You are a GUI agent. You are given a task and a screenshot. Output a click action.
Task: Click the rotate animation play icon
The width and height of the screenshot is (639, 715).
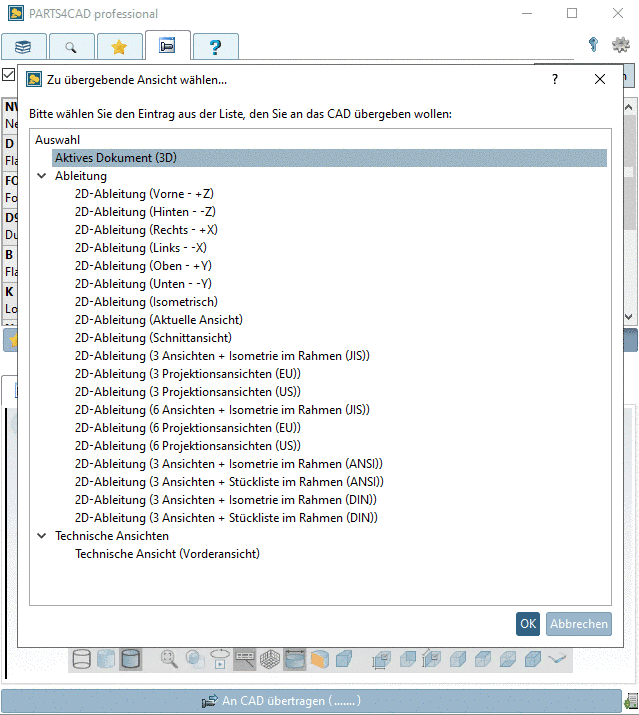[x=220, y=659]
